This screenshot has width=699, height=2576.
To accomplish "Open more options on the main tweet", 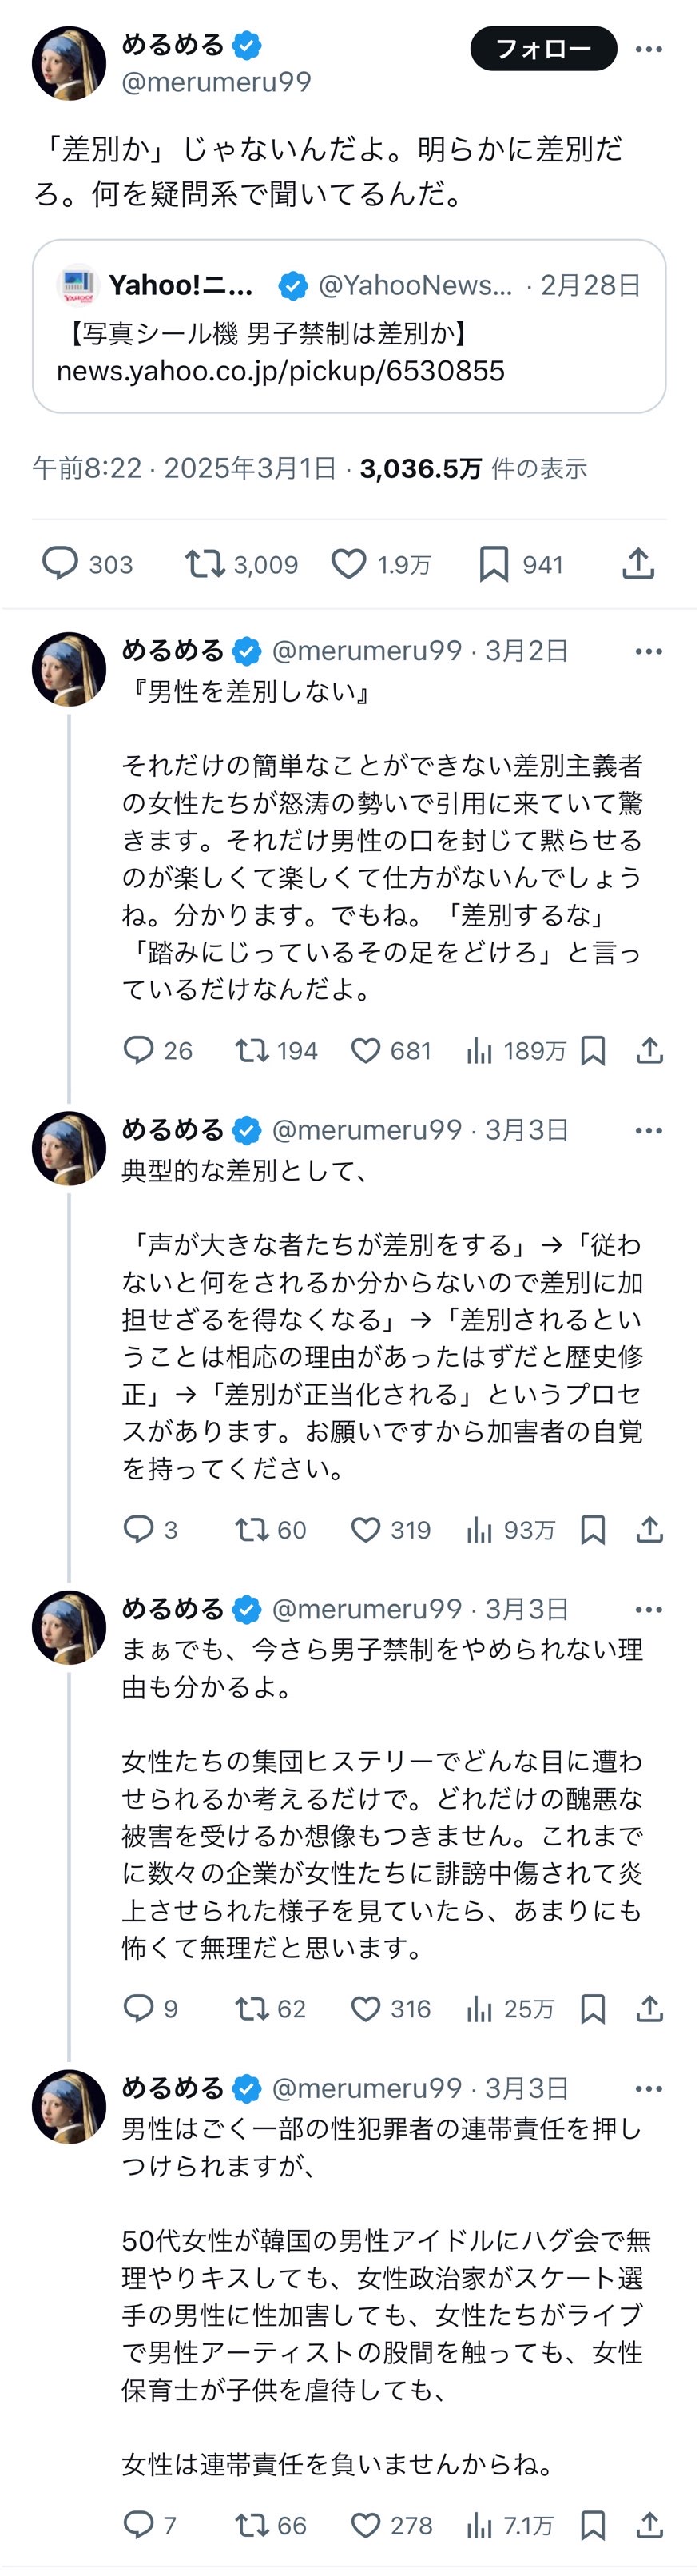I will [x=648, y=49].
